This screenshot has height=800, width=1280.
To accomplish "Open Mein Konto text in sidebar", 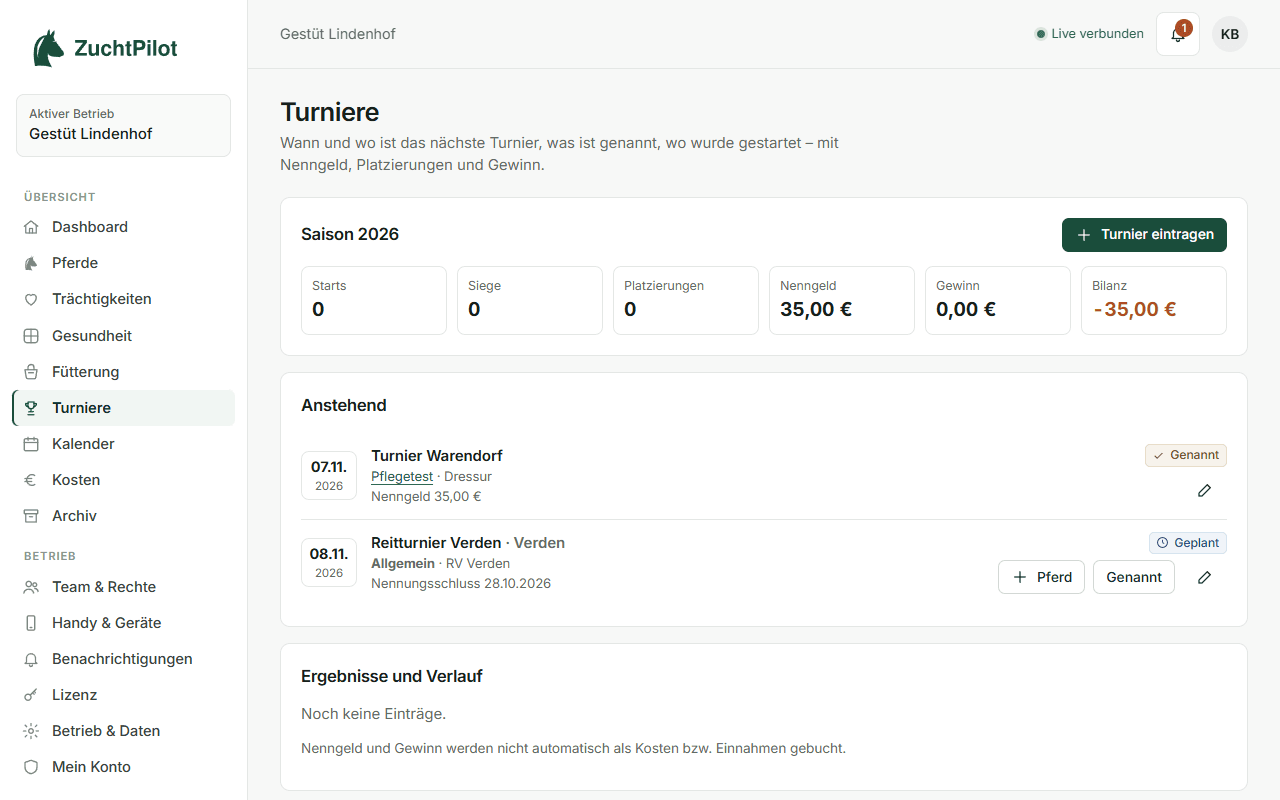I will pyautogui.click(x=91, y=767).
